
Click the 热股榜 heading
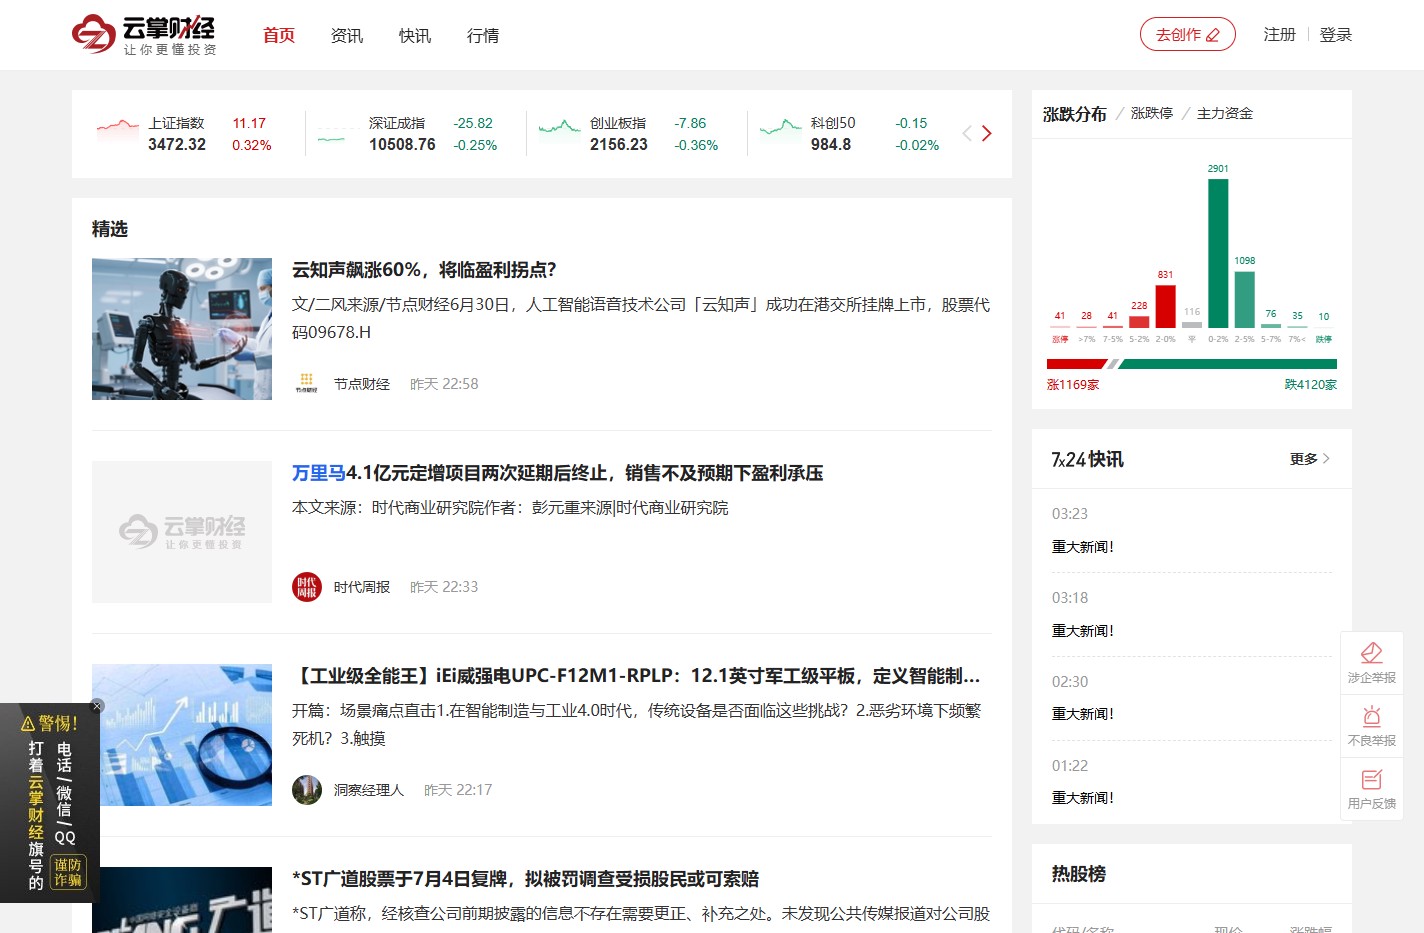point(1079,874)
